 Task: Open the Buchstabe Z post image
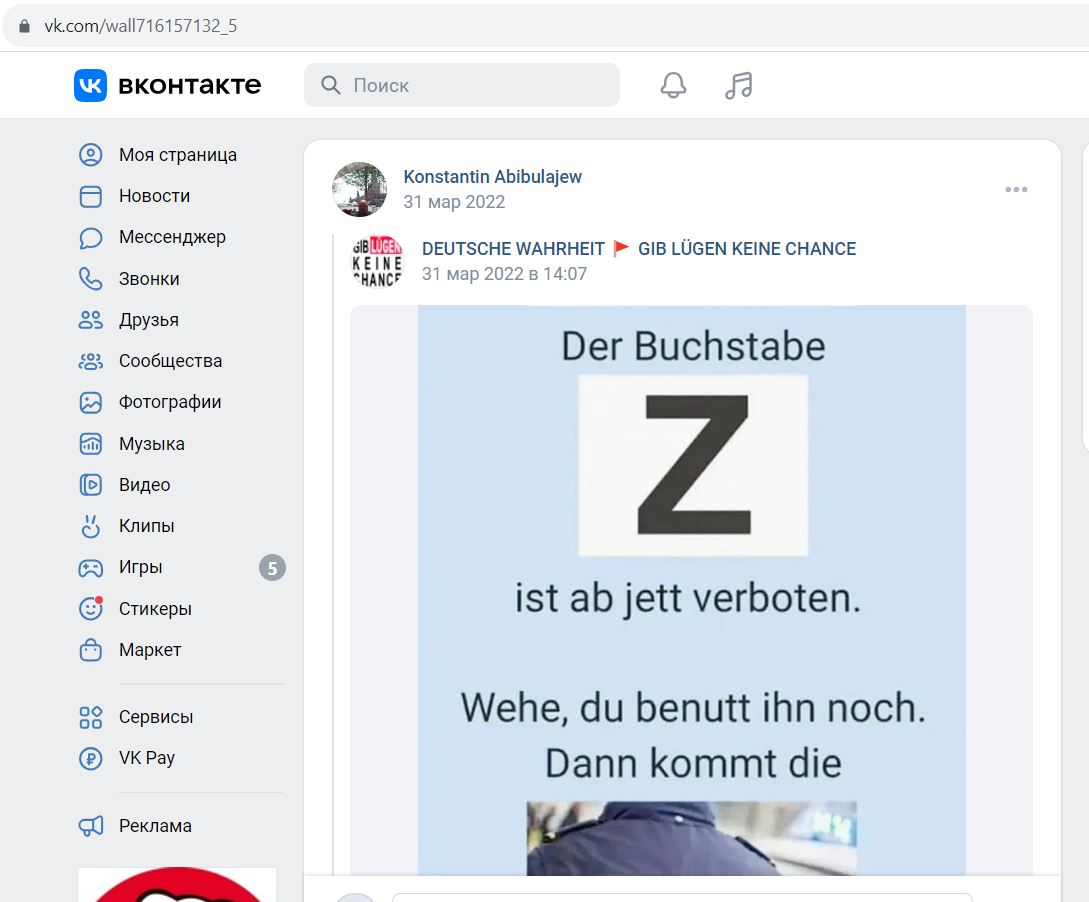coord(692,590)
